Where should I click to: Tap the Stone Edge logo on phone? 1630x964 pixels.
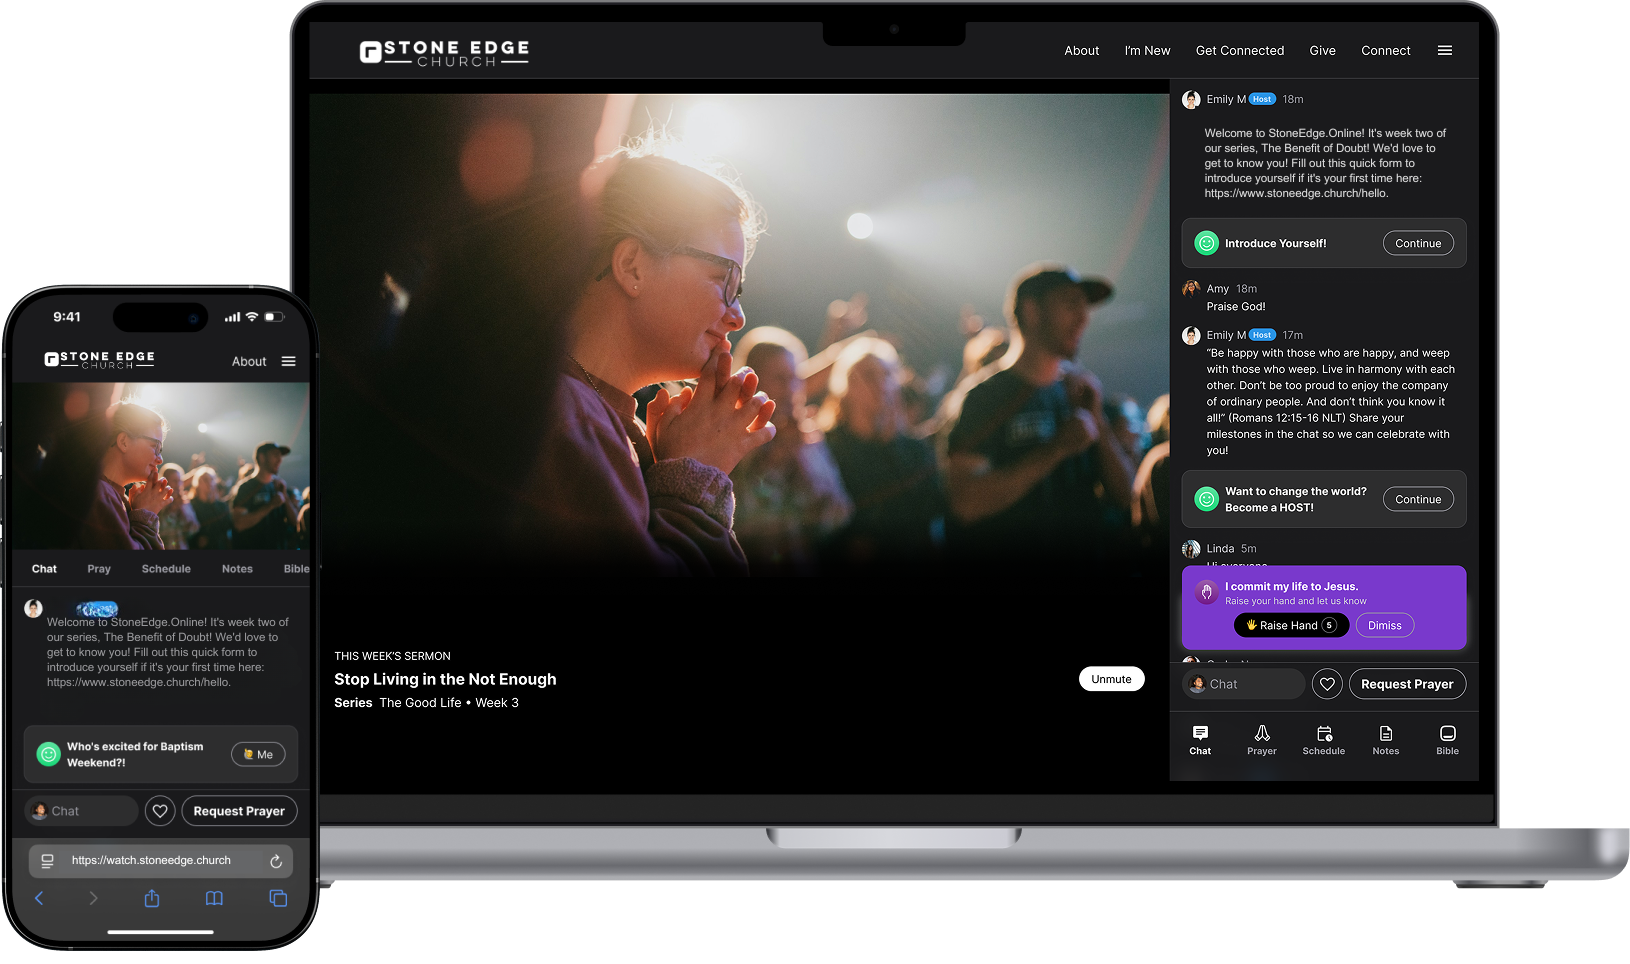(x=100, y=360)
